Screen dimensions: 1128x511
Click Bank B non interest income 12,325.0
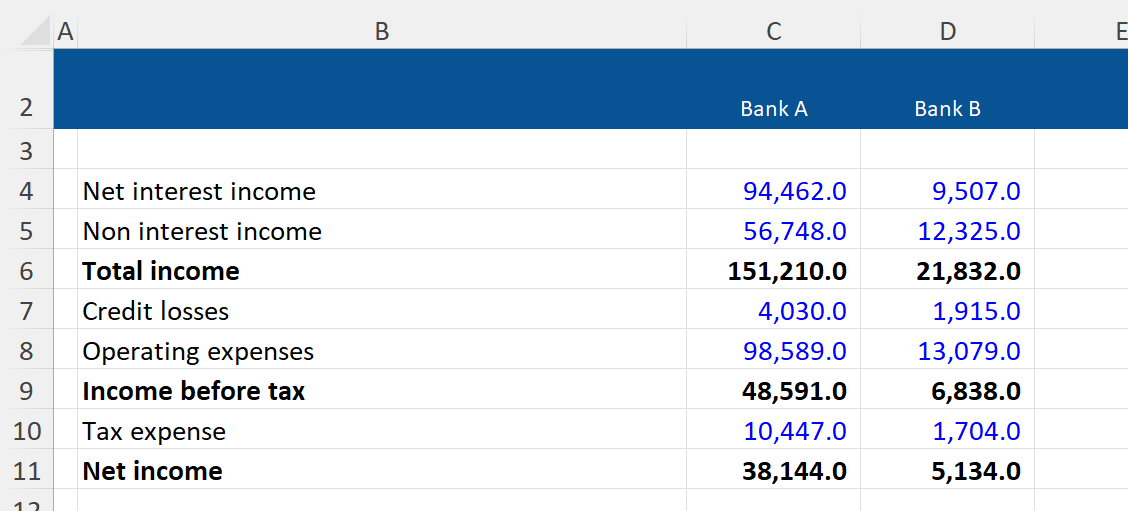(968, 231)
